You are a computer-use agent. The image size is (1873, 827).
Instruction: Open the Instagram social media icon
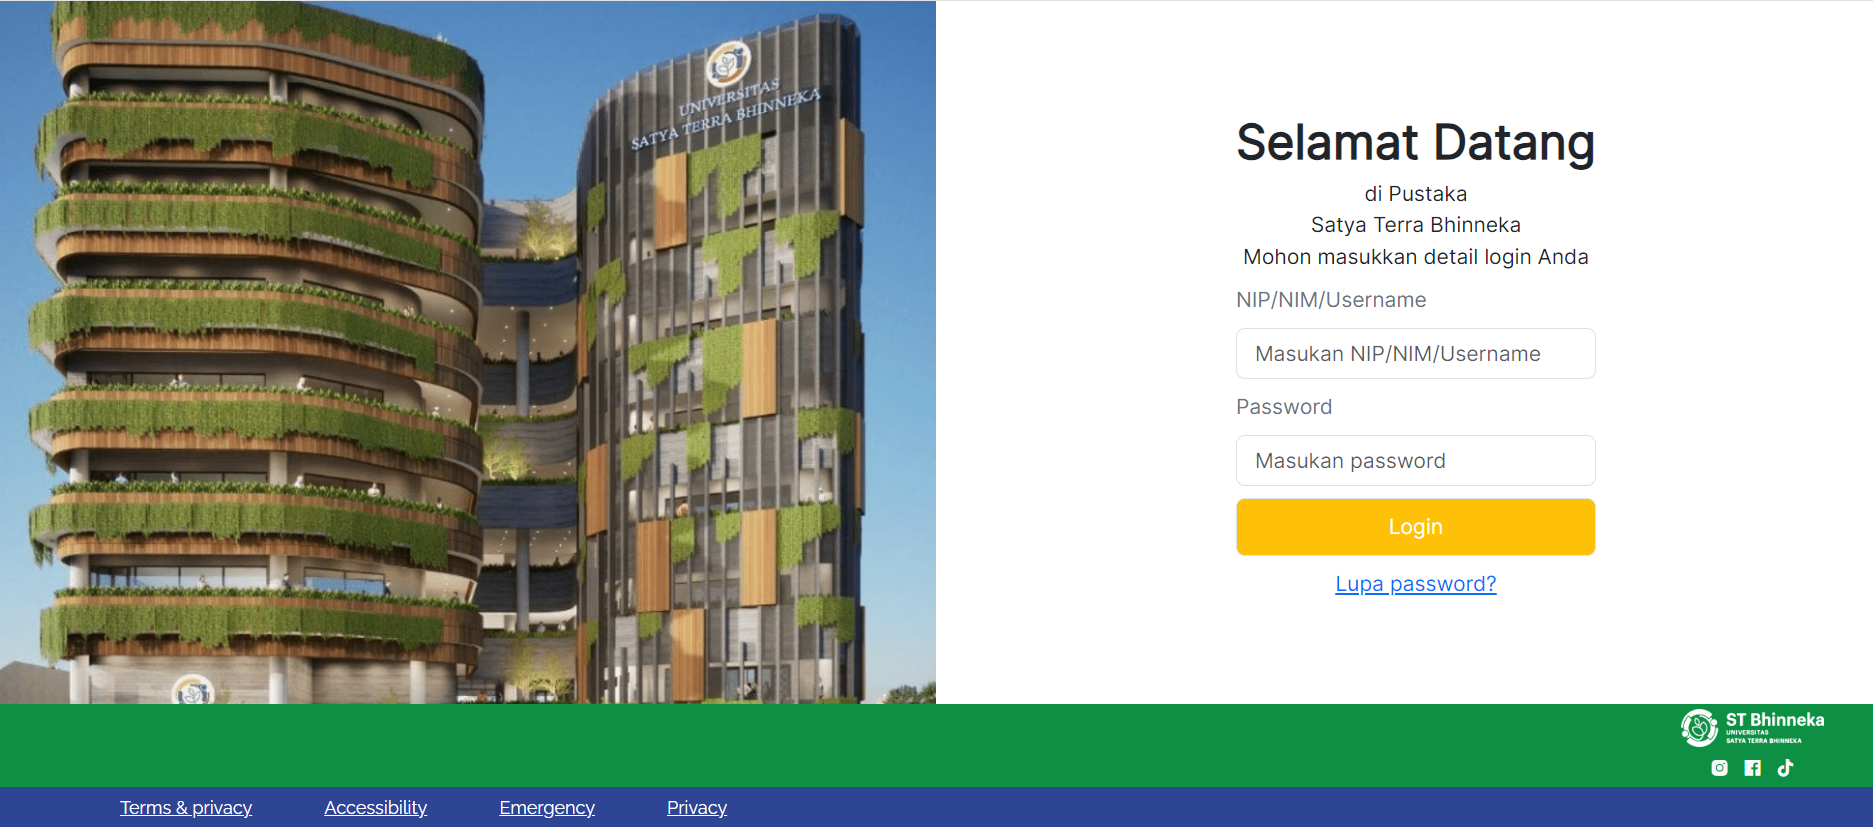1719,768
